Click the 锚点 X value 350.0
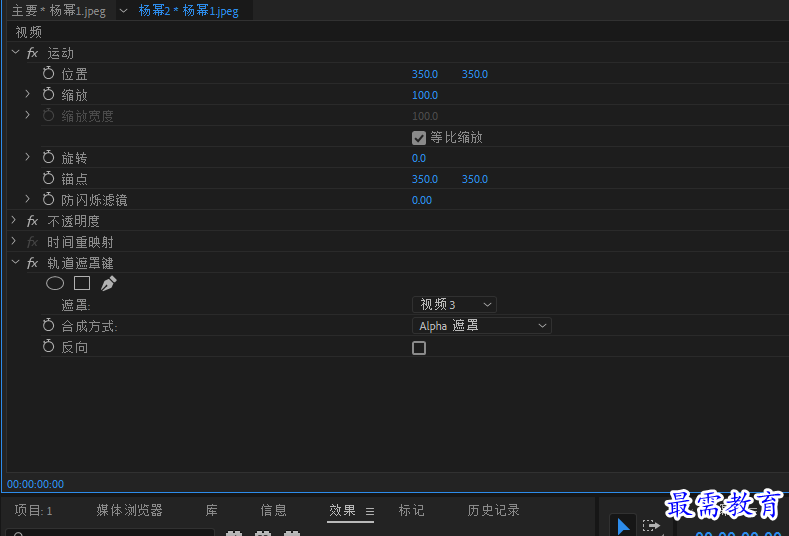Image resolution: width=789 pixels, height=536 pixels. point(425,179)
